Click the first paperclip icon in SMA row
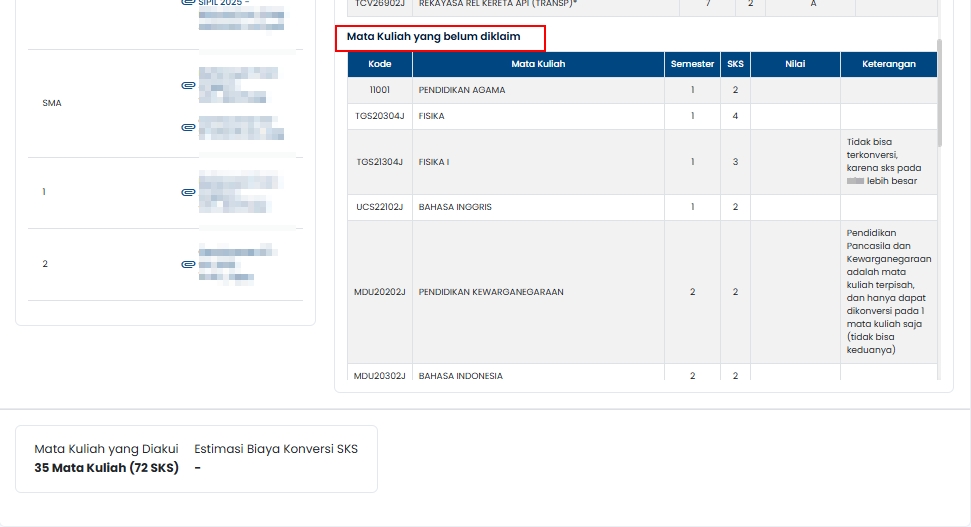This screenshot has width=971, height=527. click(x=188, y=86)
